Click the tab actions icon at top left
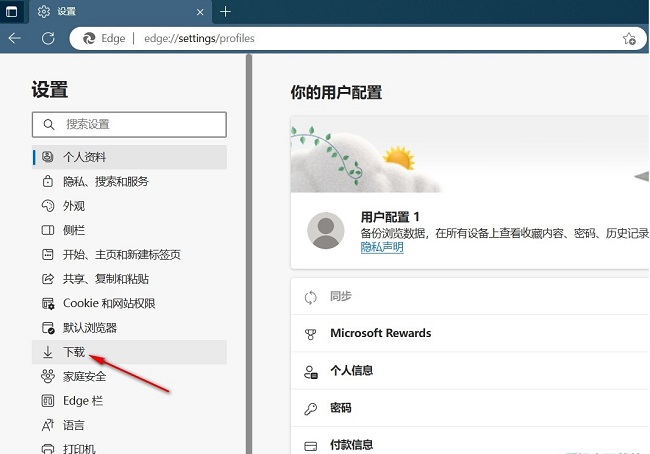The image size is (650, 454). (14, 11)
